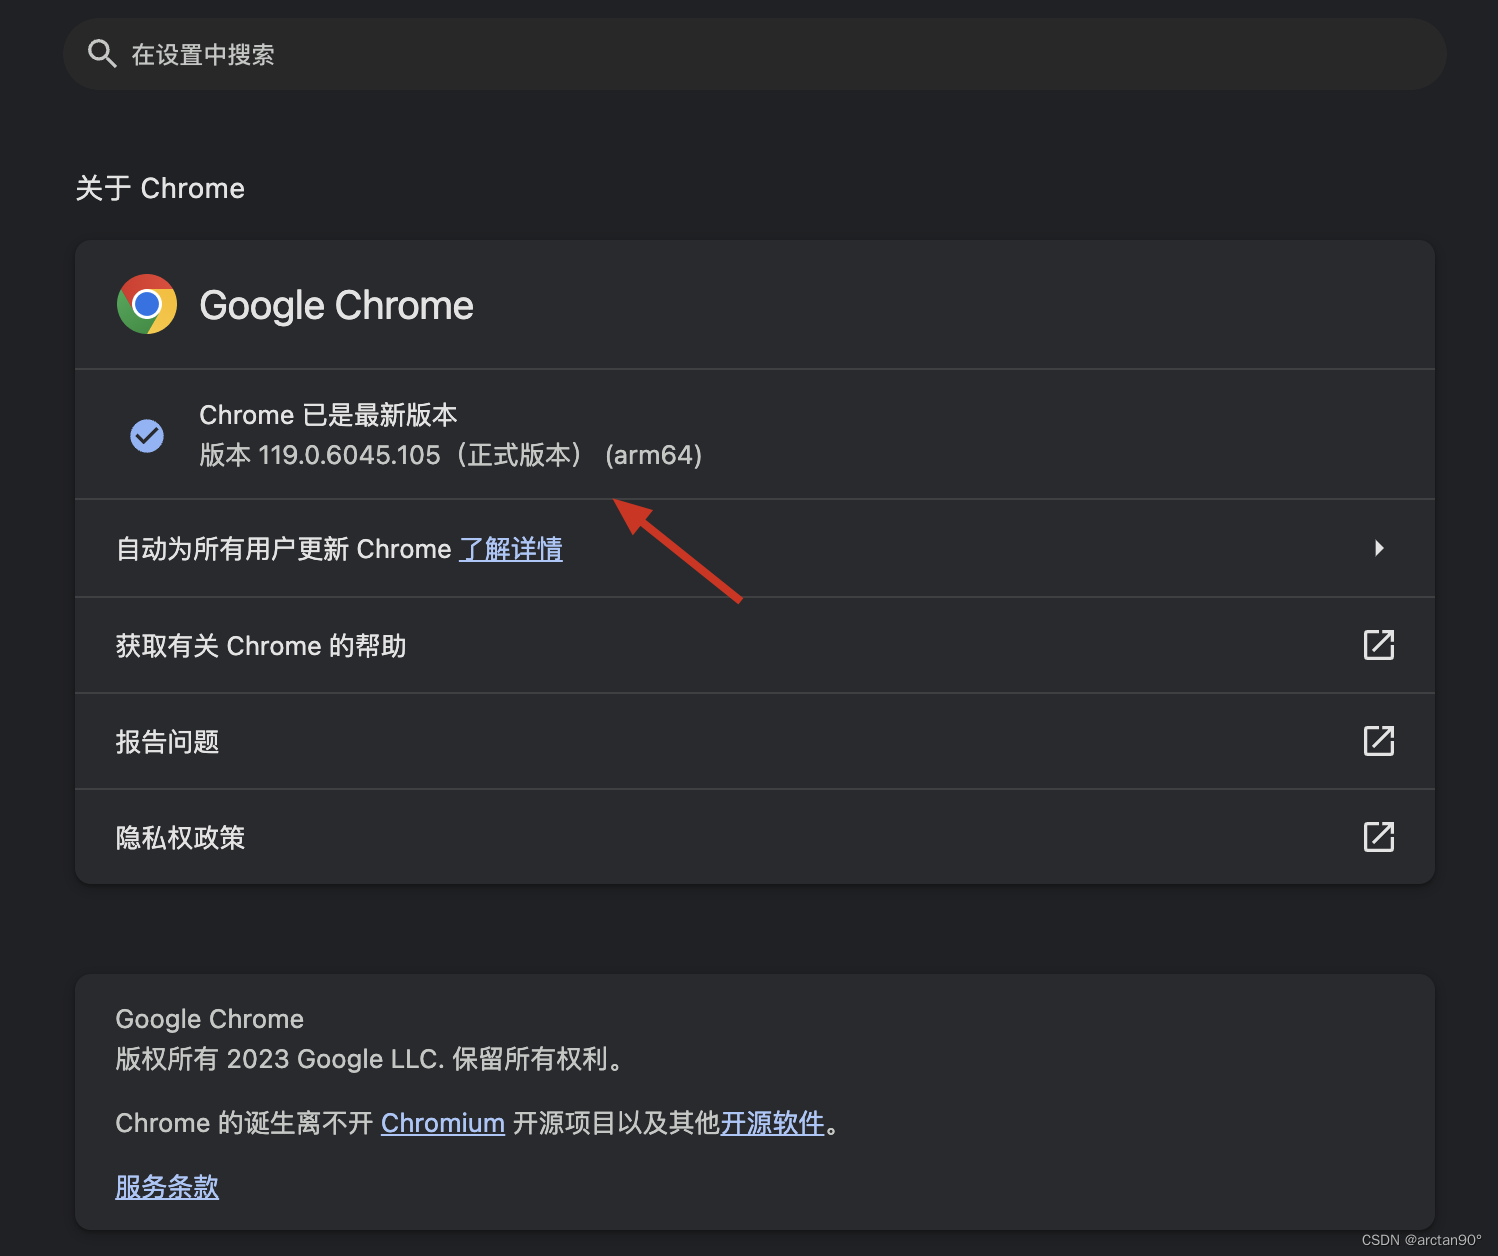Open the Chromium project link
This screenshot has width=1498, height=1256.
click(x=443, y=1122)
